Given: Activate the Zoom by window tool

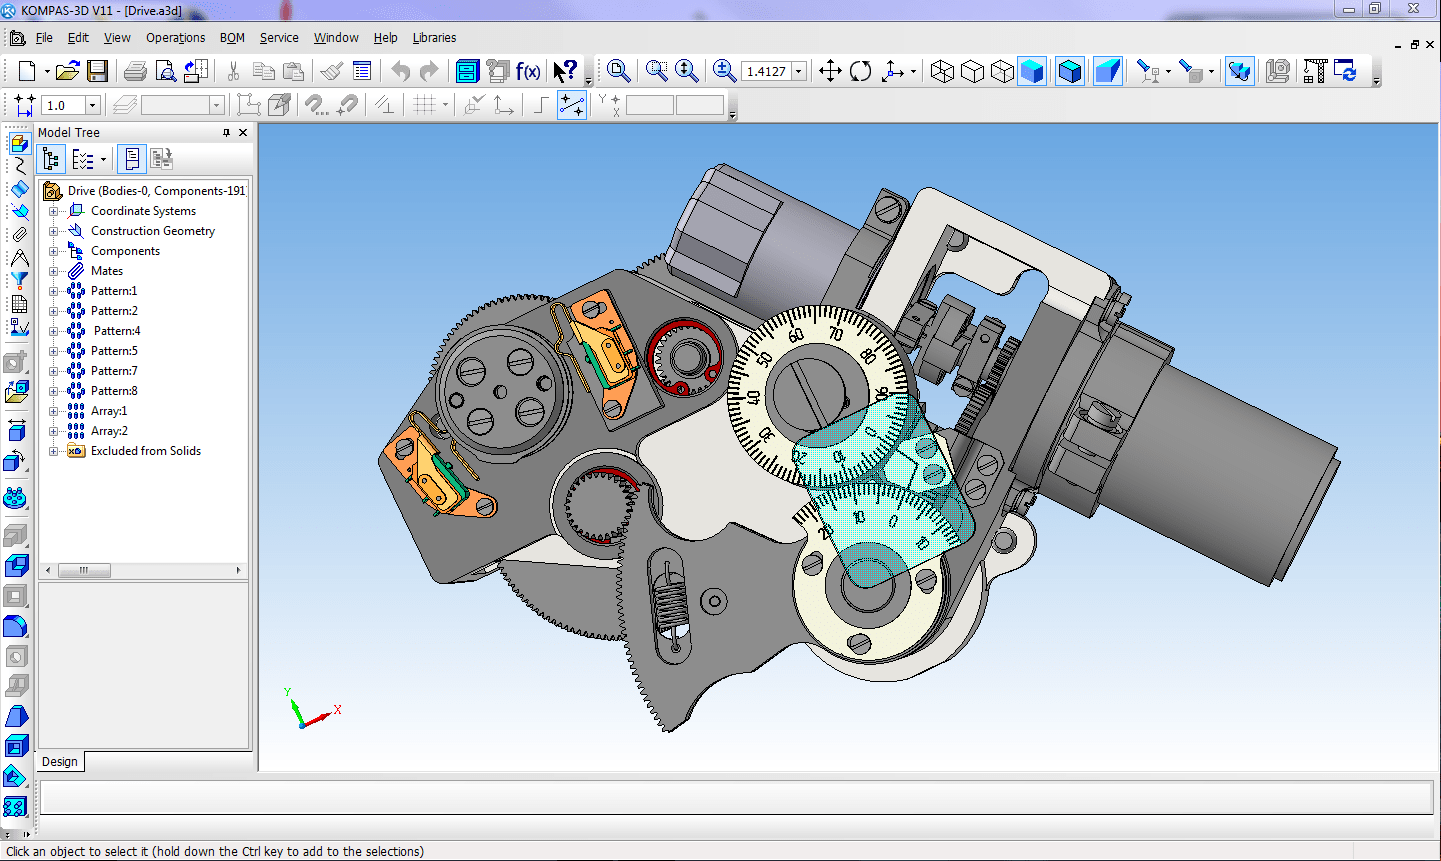Looking at the screenshot, I should 656,71.
